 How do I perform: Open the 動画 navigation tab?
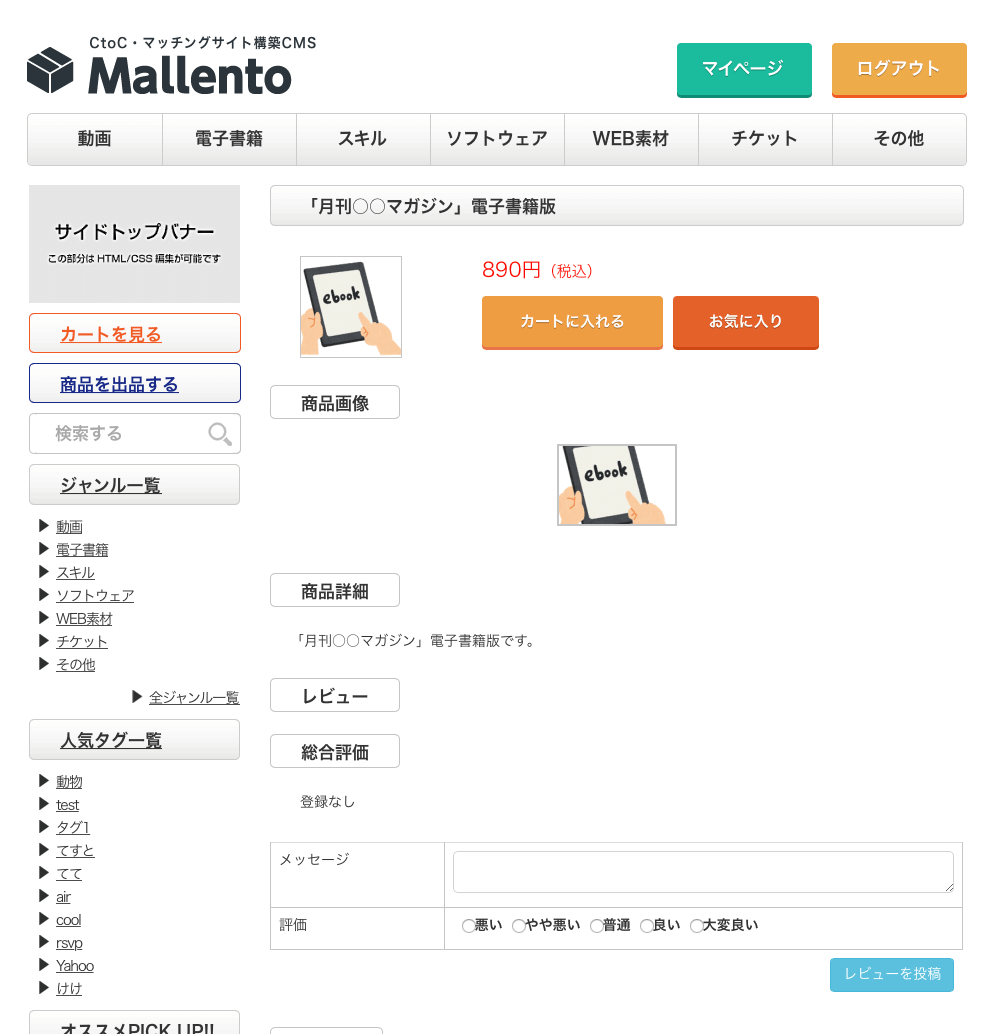coord(95,139)
